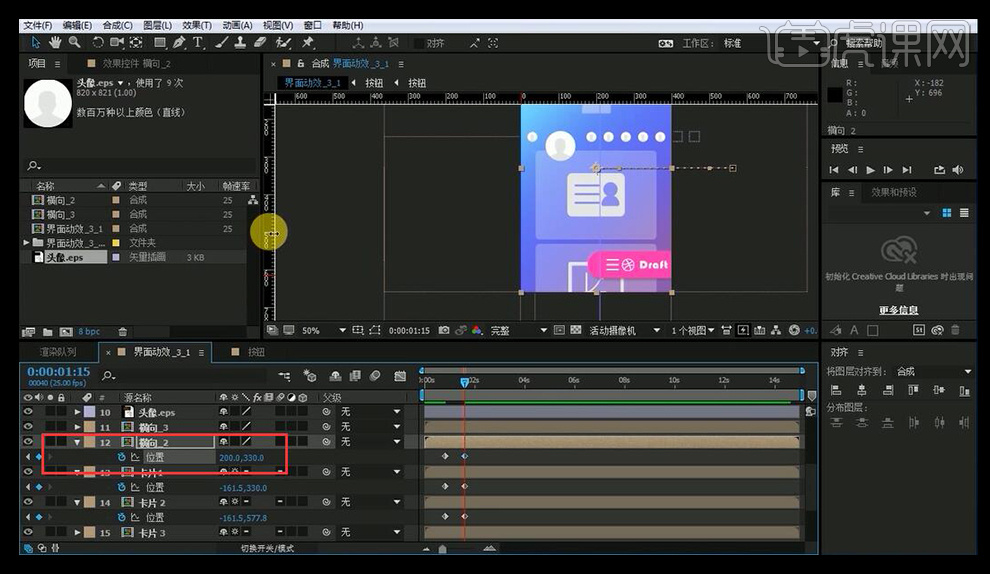
Task: Toggle visibility of layer 14 卡片 2
Action: tap(28, 502)
